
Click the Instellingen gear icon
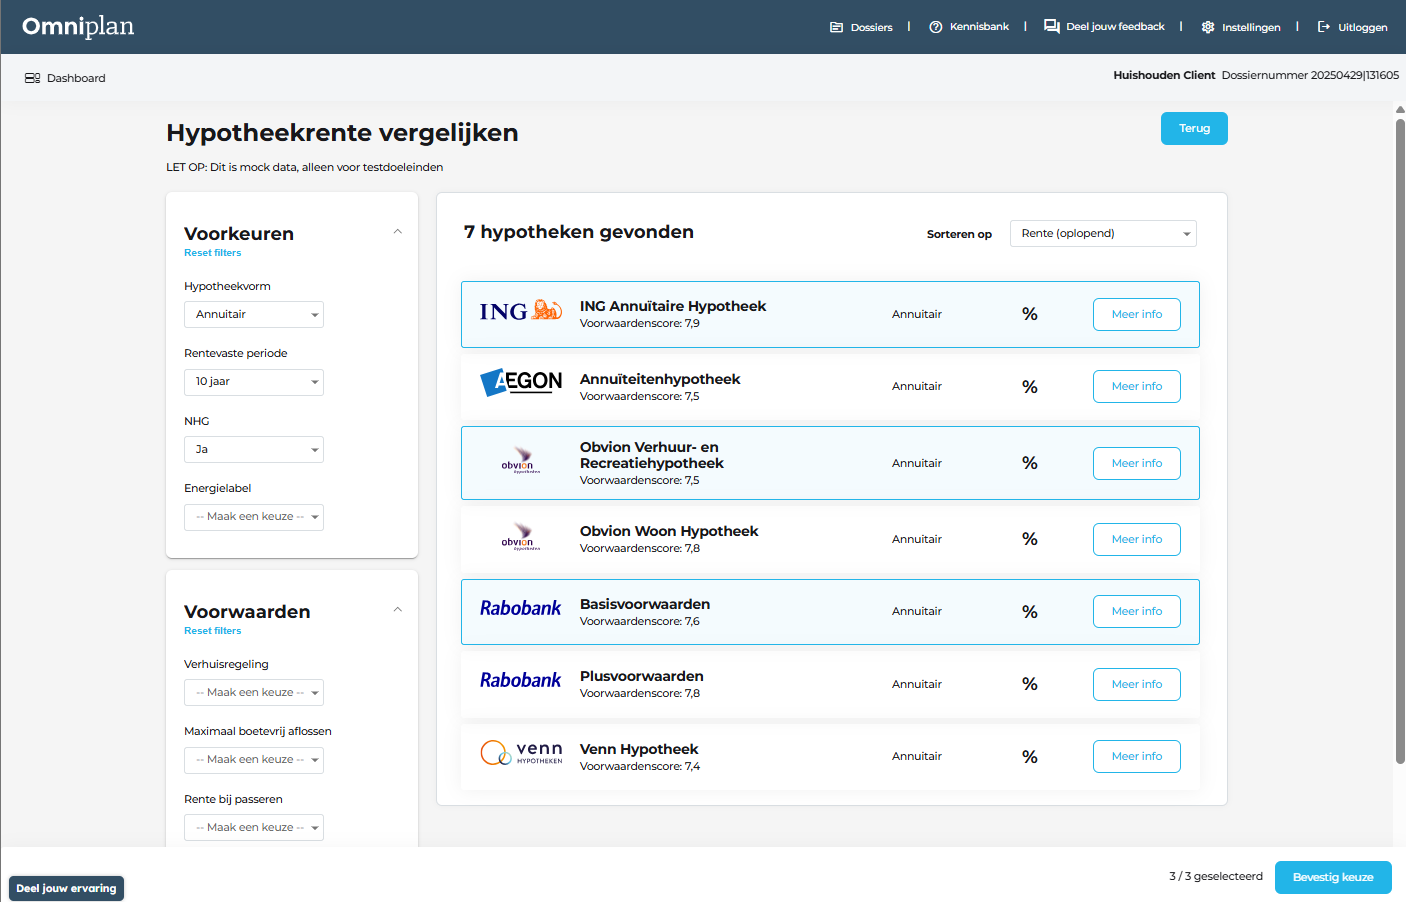[1208, 27]
